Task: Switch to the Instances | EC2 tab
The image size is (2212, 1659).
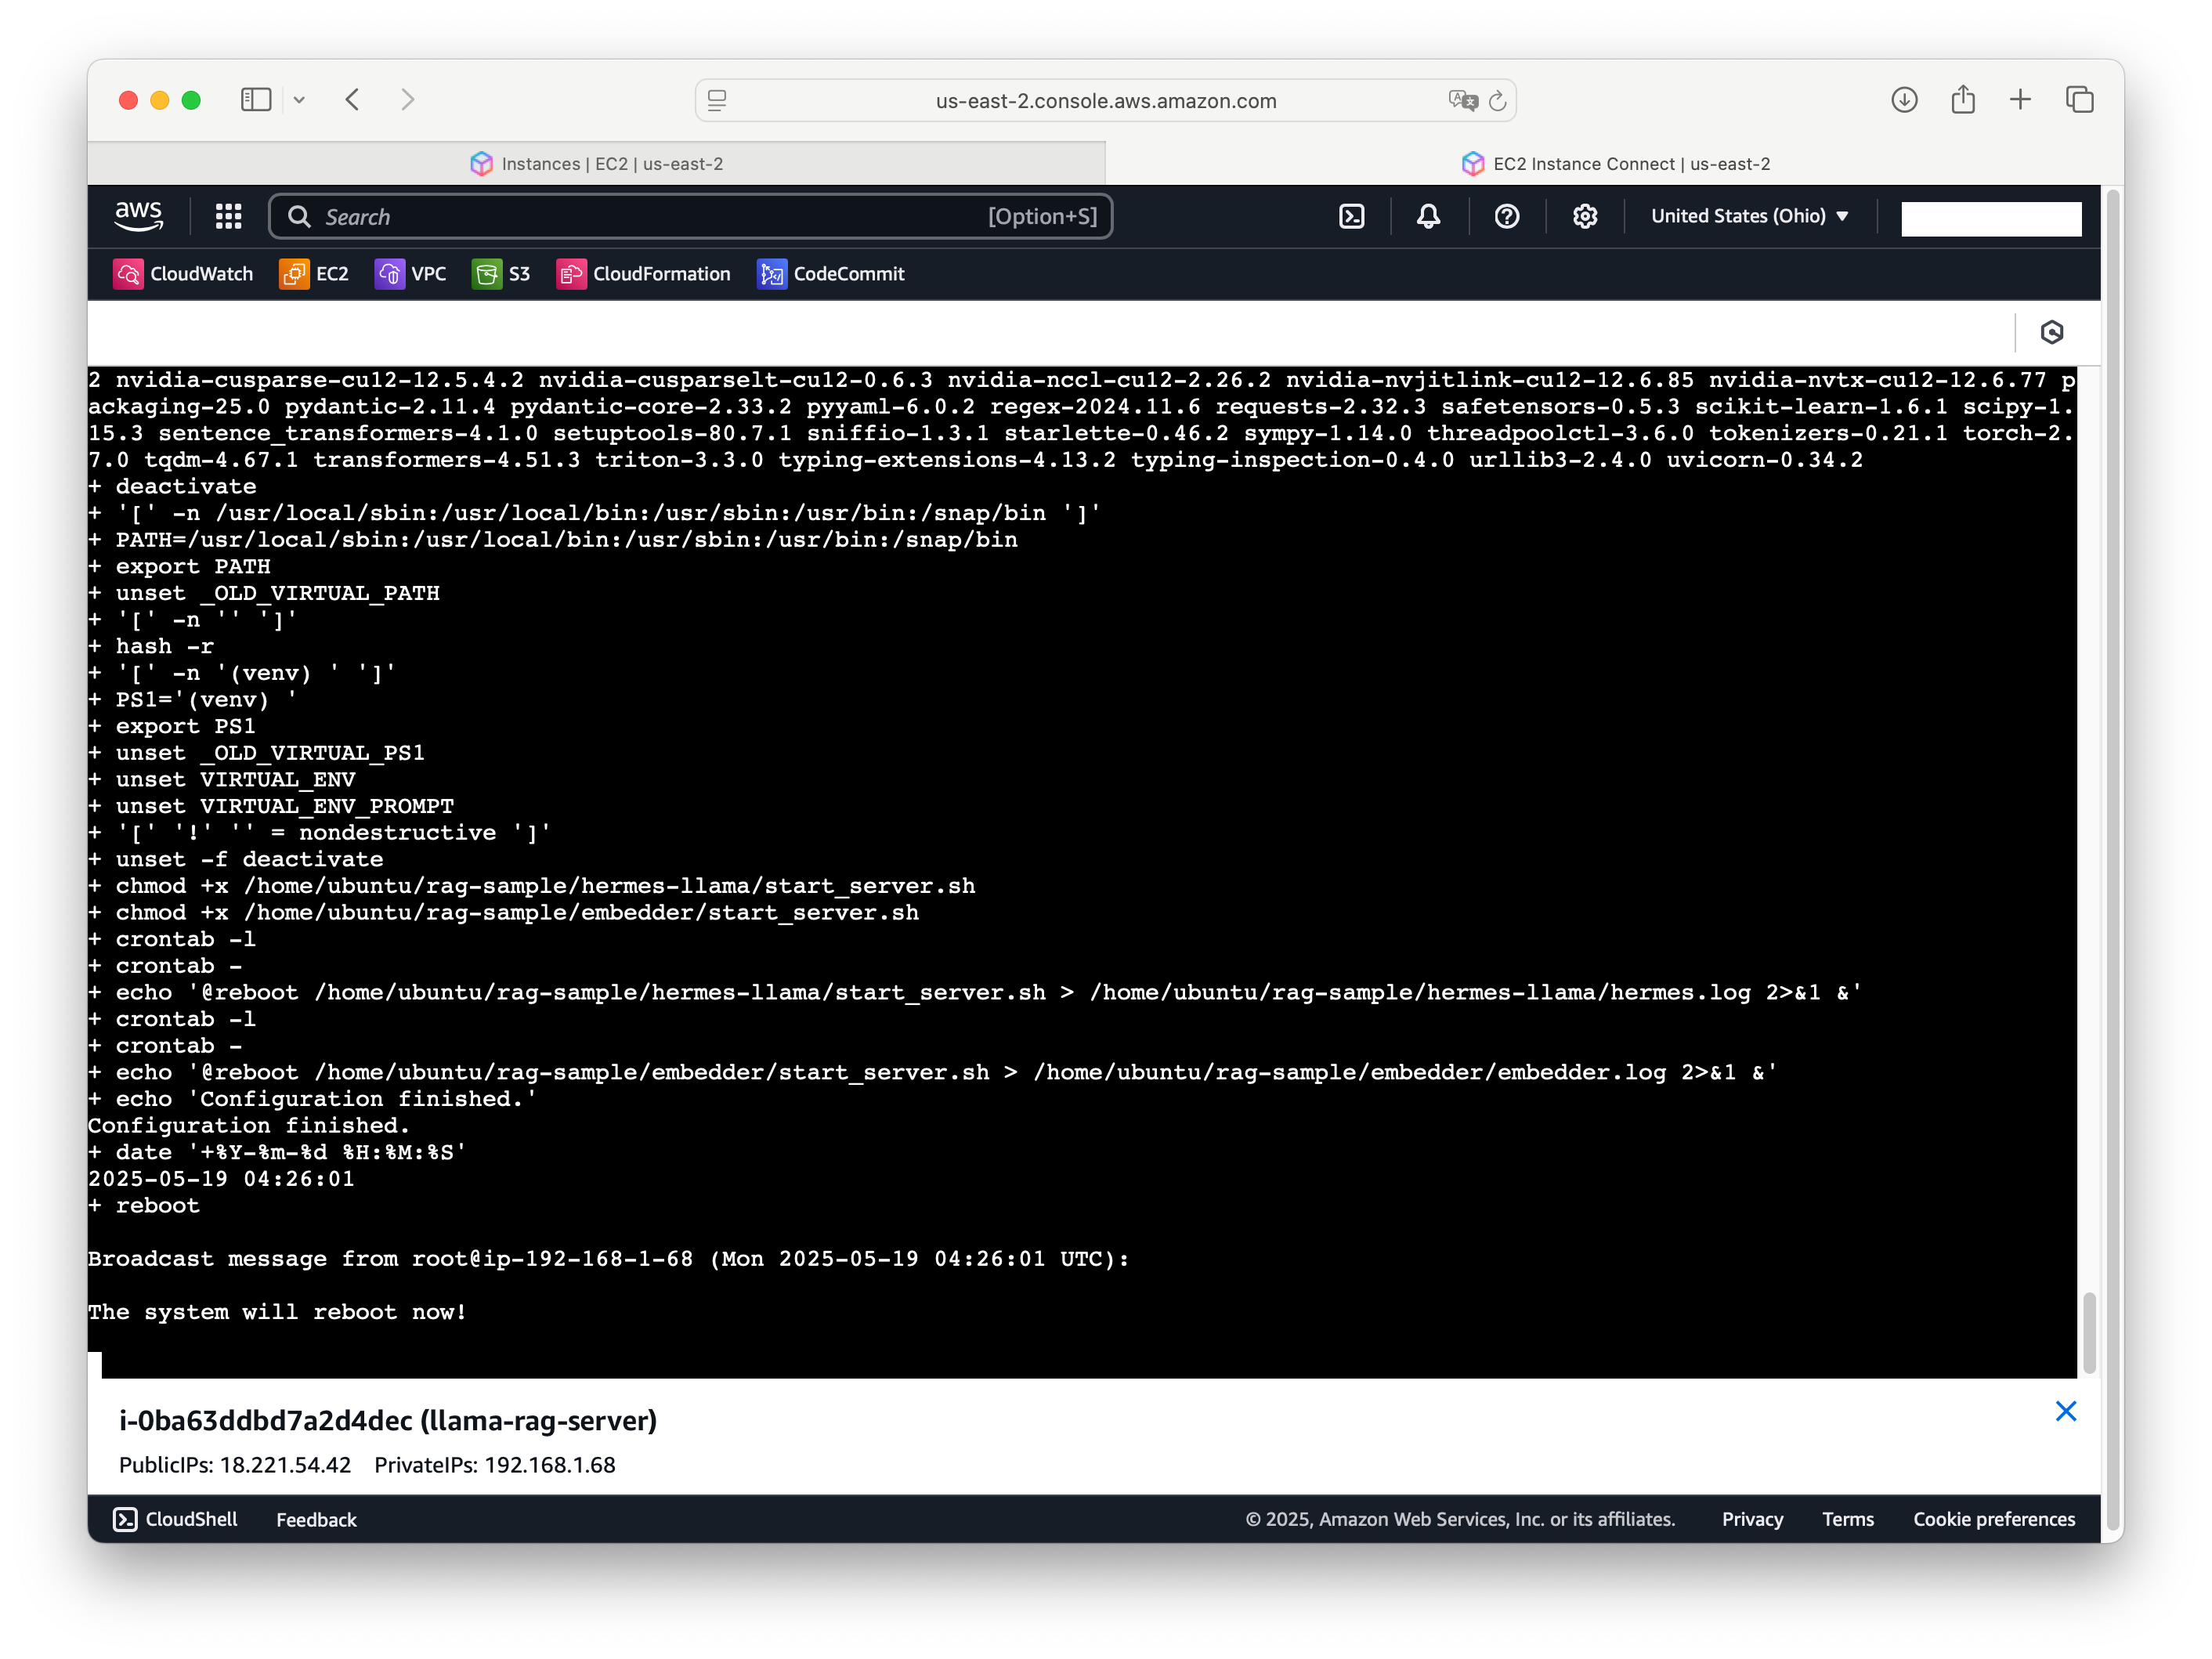Action: 597,163
